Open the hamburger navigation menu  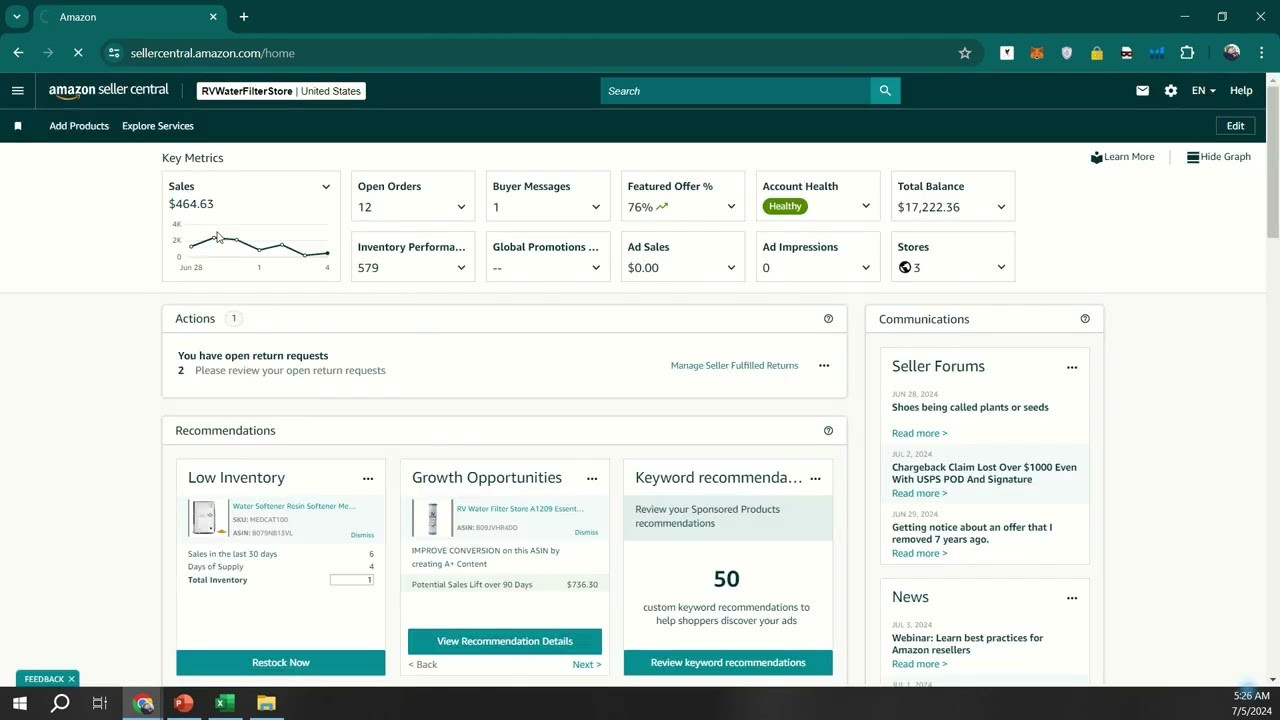click(x=17, y=91)
